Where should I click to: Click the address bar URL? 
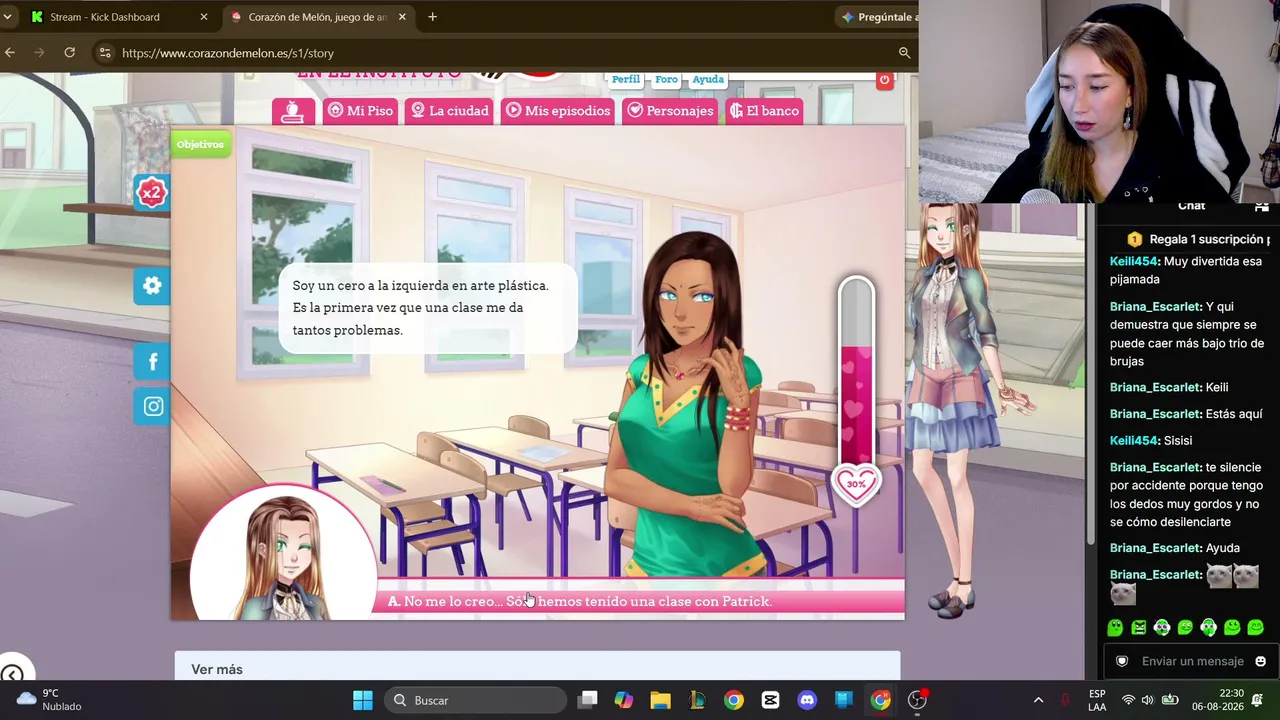(228, 53)
